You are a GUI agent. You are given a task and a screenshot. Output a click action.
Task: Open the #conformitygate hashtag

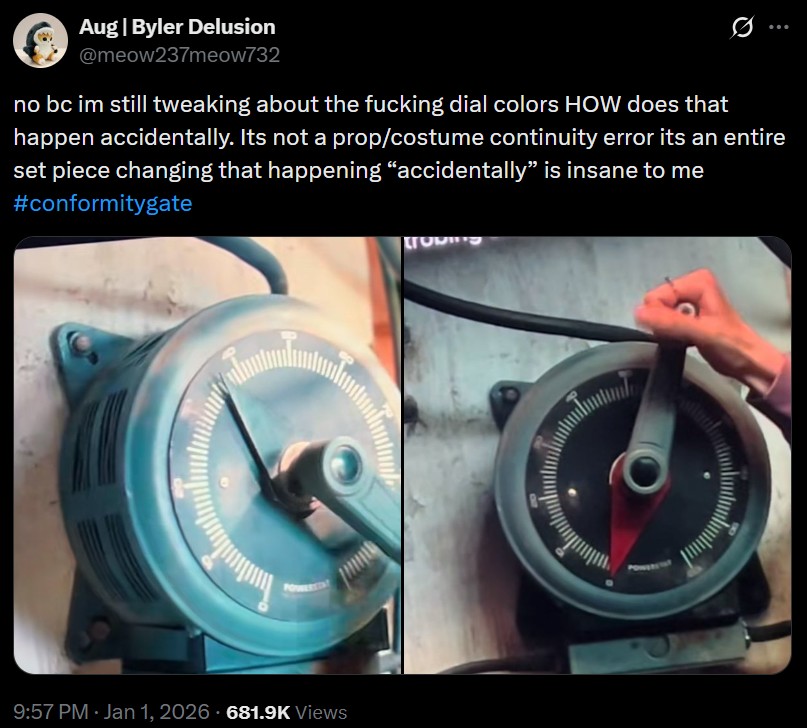[x=103, y=204]
